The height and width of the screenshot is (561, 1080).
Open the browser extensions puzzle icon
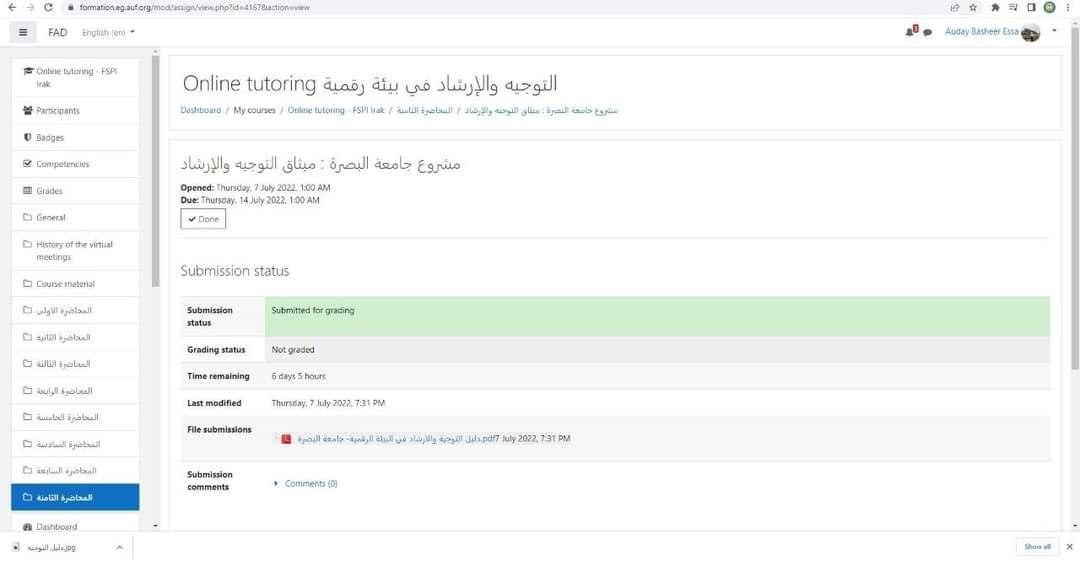click(x=995, y=7)
